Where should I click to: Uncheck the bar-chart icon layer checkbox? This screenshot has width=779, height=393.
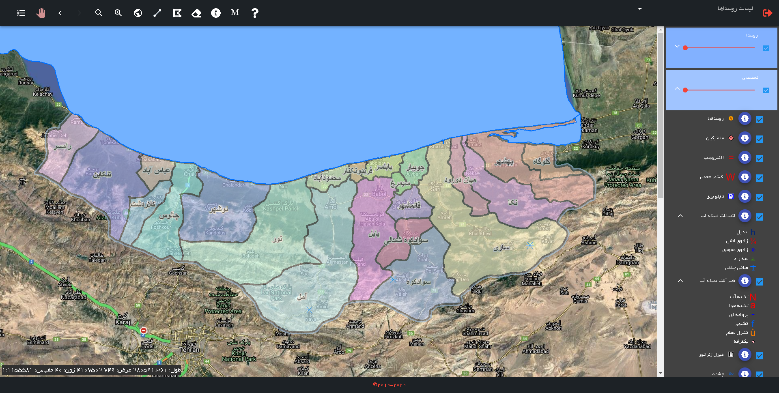point(759,356)
